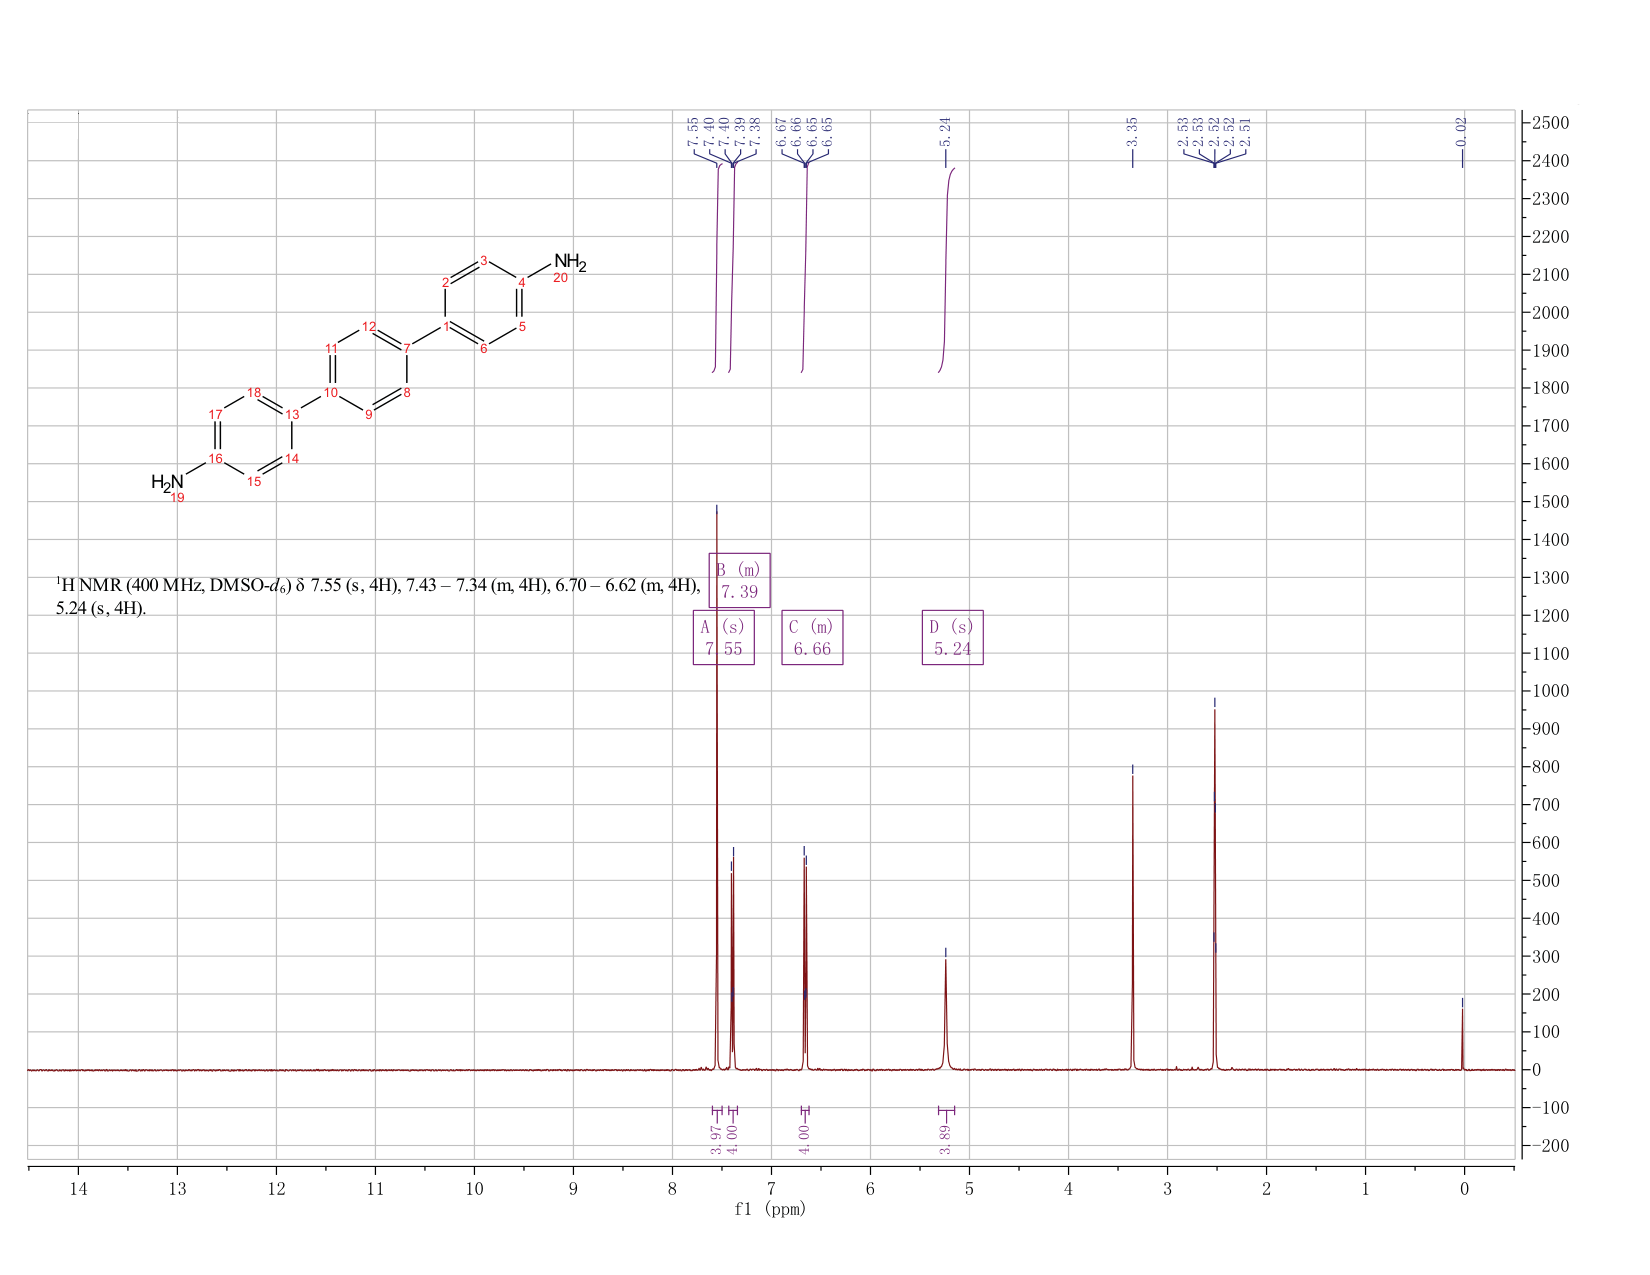Viewport: 1650px width, 1275px height.
Task: Click the x-axis tick label 5
Action: 969,1189
